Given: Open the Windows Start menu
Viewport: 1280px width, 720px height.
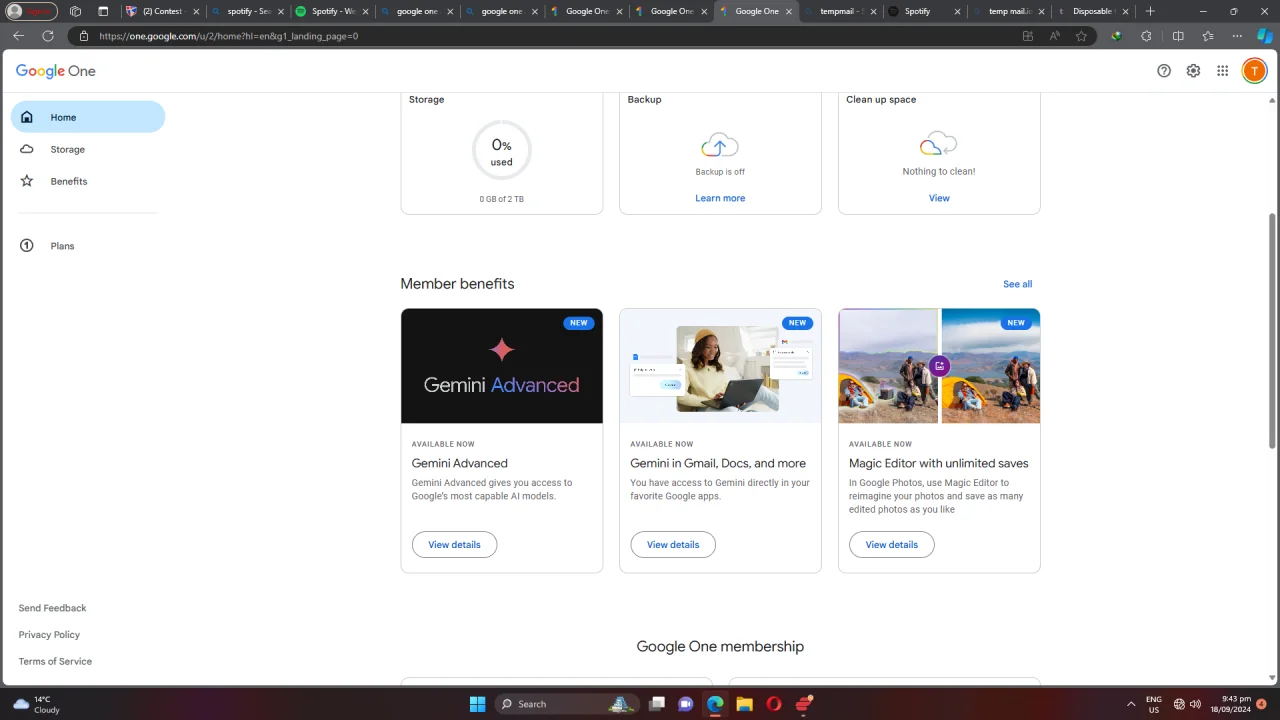Looking at the screenshot, I should pos(477,704).
